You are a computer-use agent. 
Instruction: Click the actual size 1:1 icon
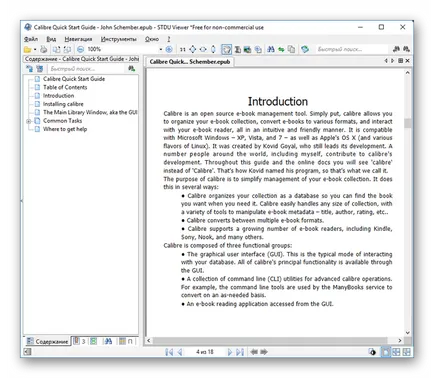pyautogui.click(x=183, y=50)
